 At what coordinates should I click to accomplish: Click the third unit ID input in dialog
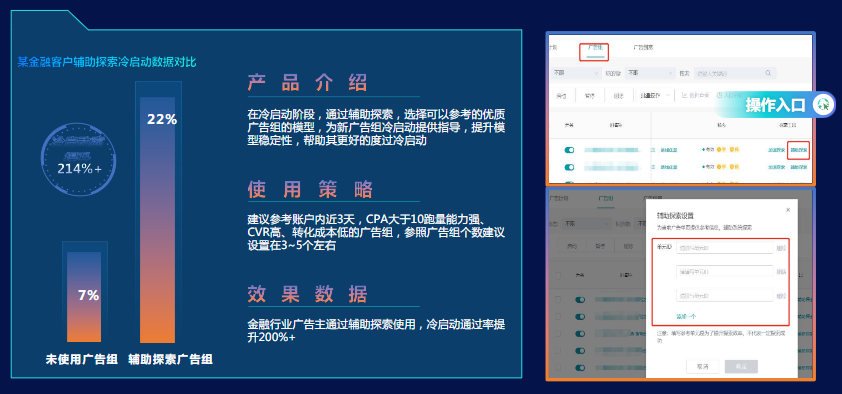[725, 296]
